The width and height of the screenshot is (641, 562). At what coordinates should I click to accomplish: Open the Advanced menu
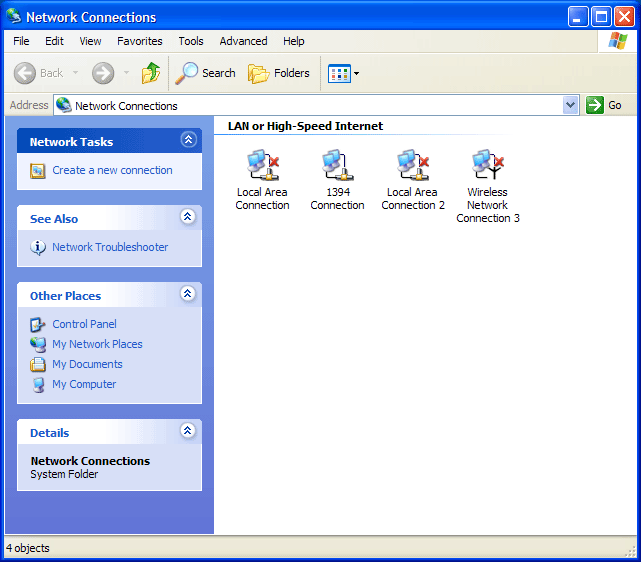(x=243, y=41)
